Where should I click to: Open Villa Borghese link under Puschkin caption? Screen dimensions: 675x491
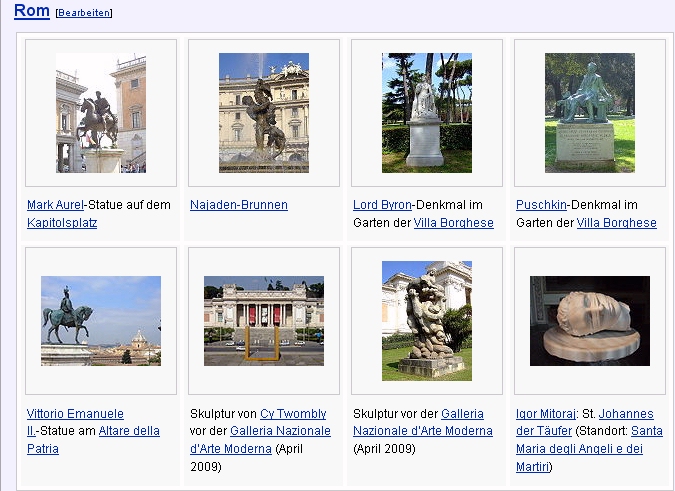coord(616,223)
